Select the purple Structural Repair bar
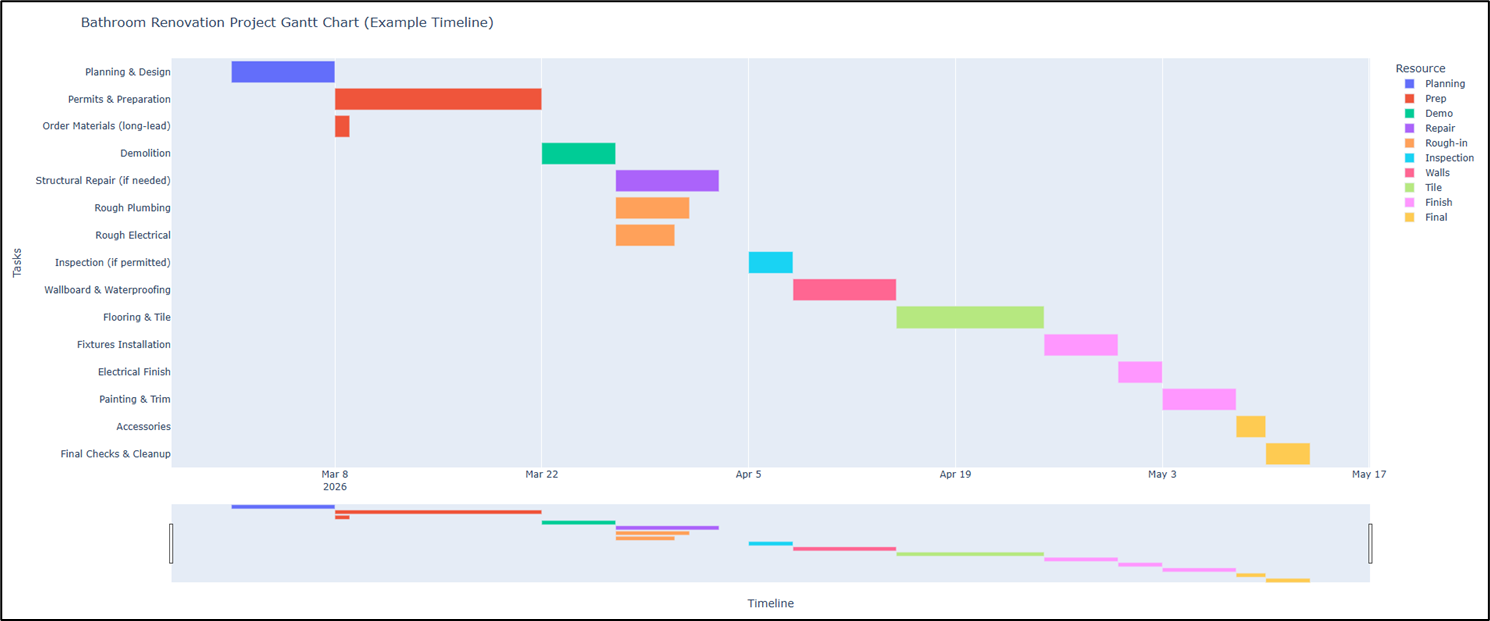Screen dimensions: 1490x621 667,181
